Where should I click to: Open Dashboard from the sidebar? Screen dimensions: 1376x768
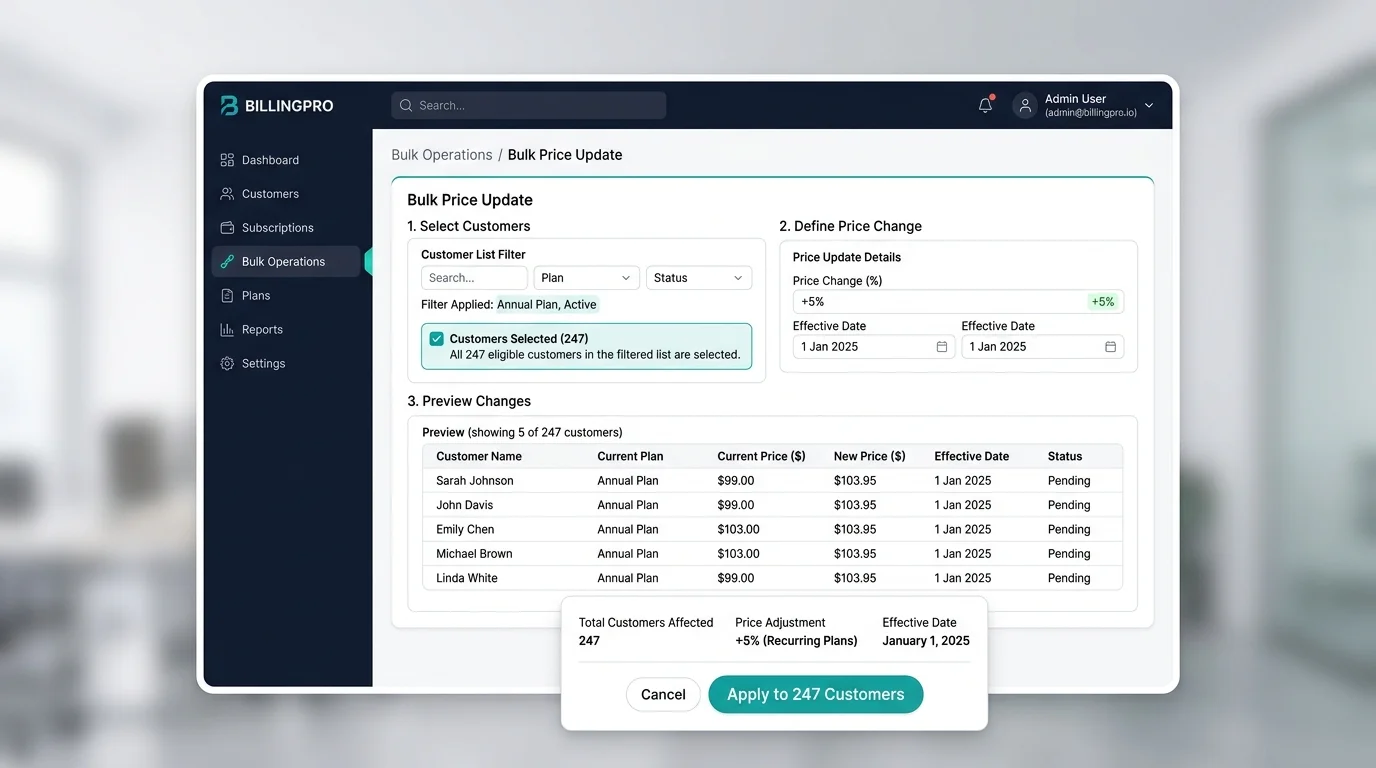pos(228,159)
